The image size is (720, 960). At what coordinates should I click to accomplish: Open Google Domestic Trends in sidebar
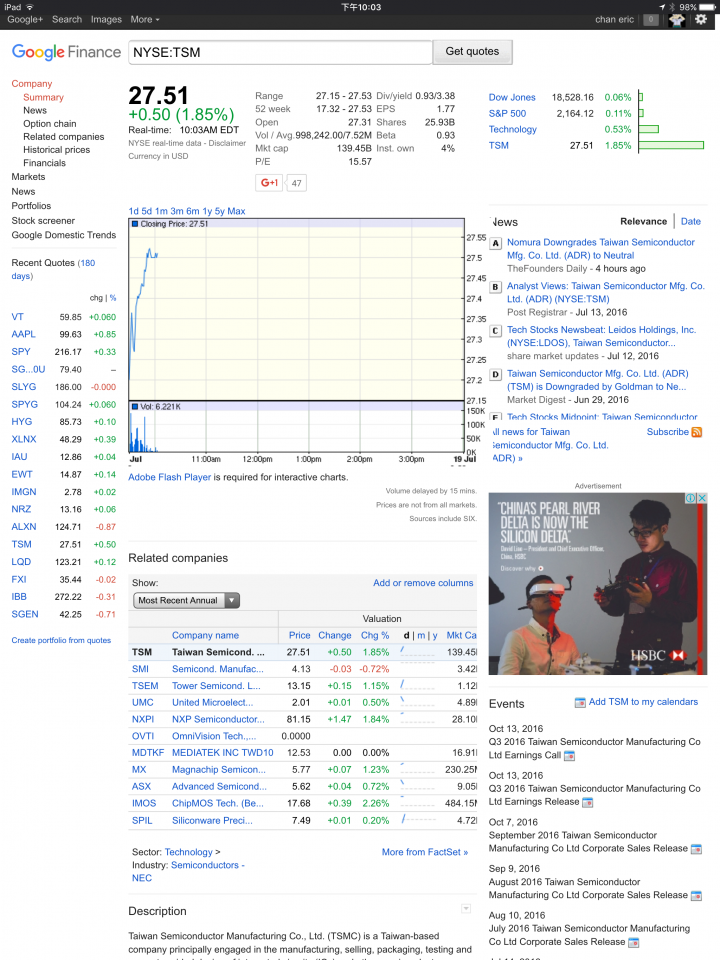[x=64, y=235]
